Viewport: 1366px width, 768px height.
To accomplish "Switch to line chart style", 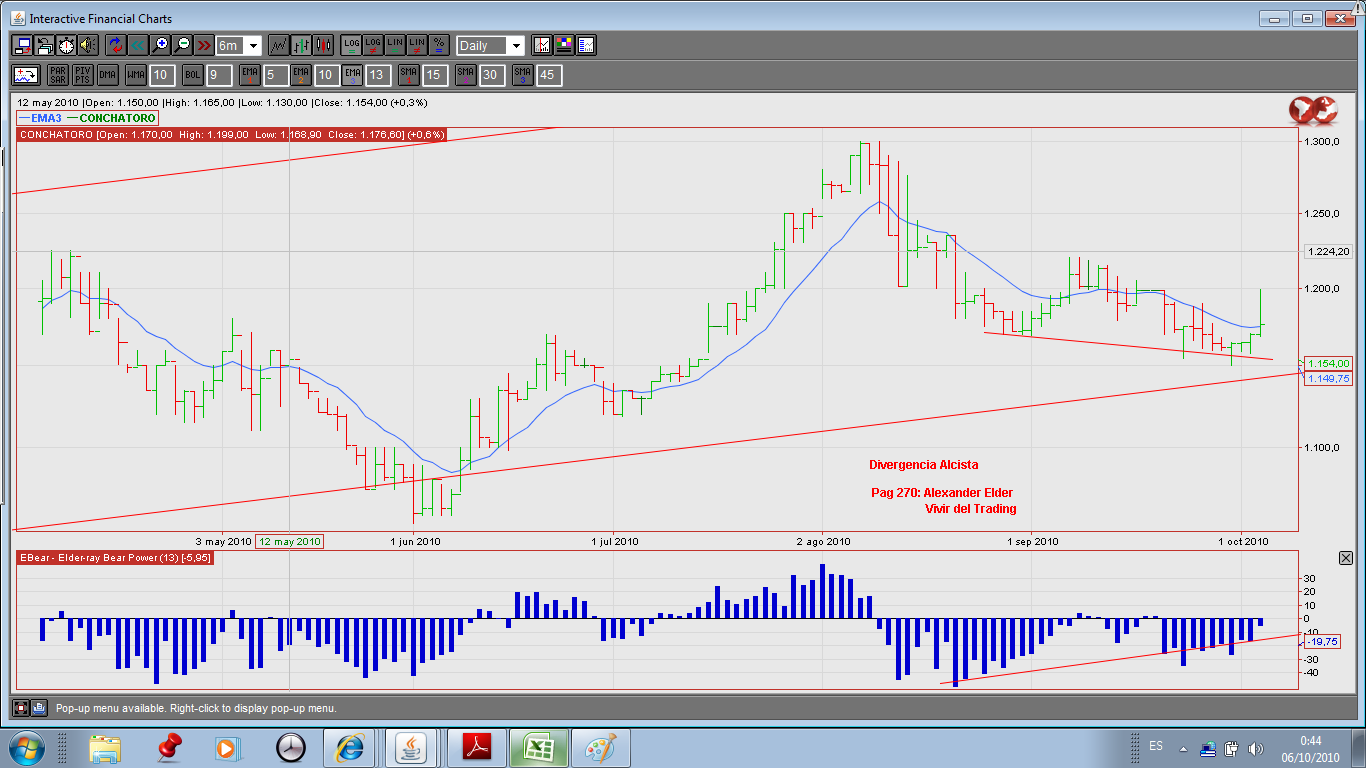I will click(x=279, y=45).
